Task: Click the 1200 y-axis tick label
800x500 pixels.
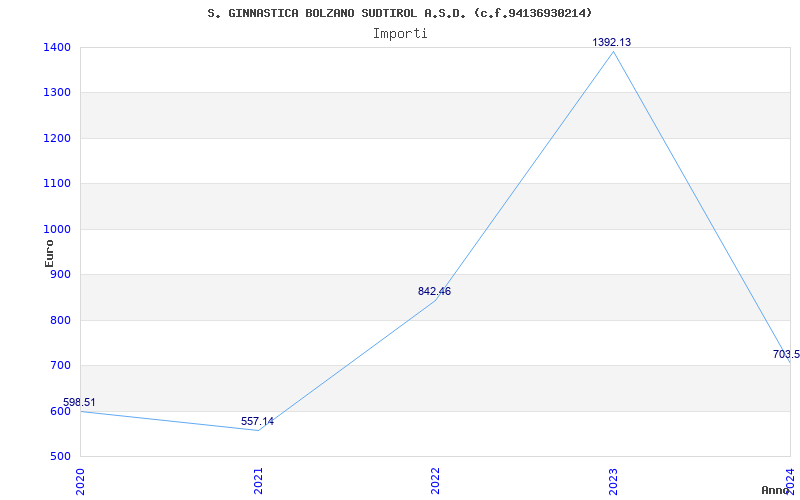Action: 57,138
